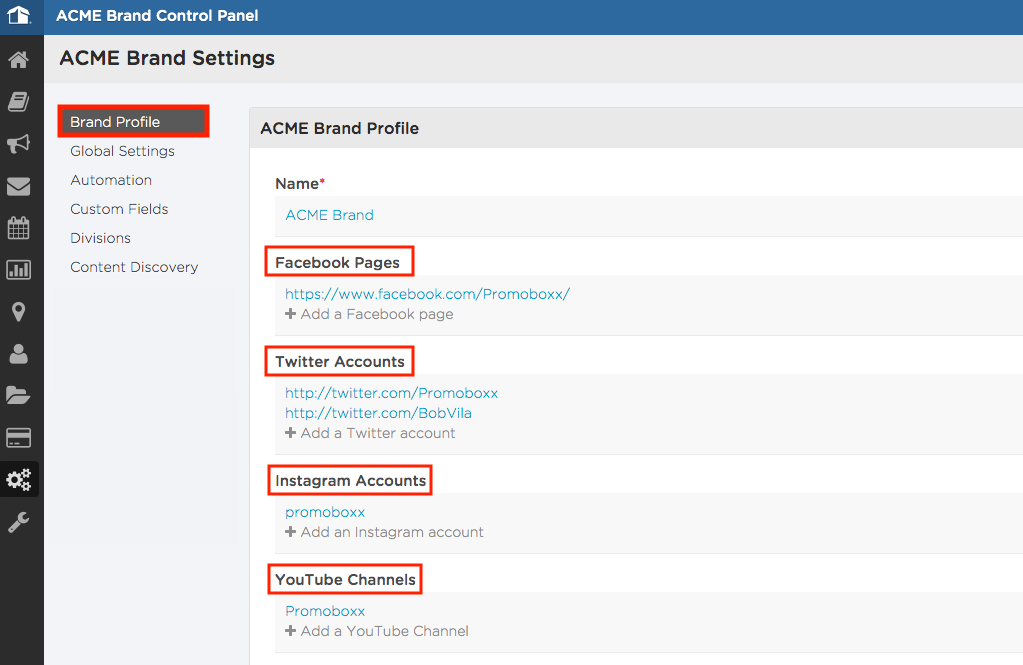Open the twitter.com/Promoboxx link
1023x665 pixels.
pos(391,393)
